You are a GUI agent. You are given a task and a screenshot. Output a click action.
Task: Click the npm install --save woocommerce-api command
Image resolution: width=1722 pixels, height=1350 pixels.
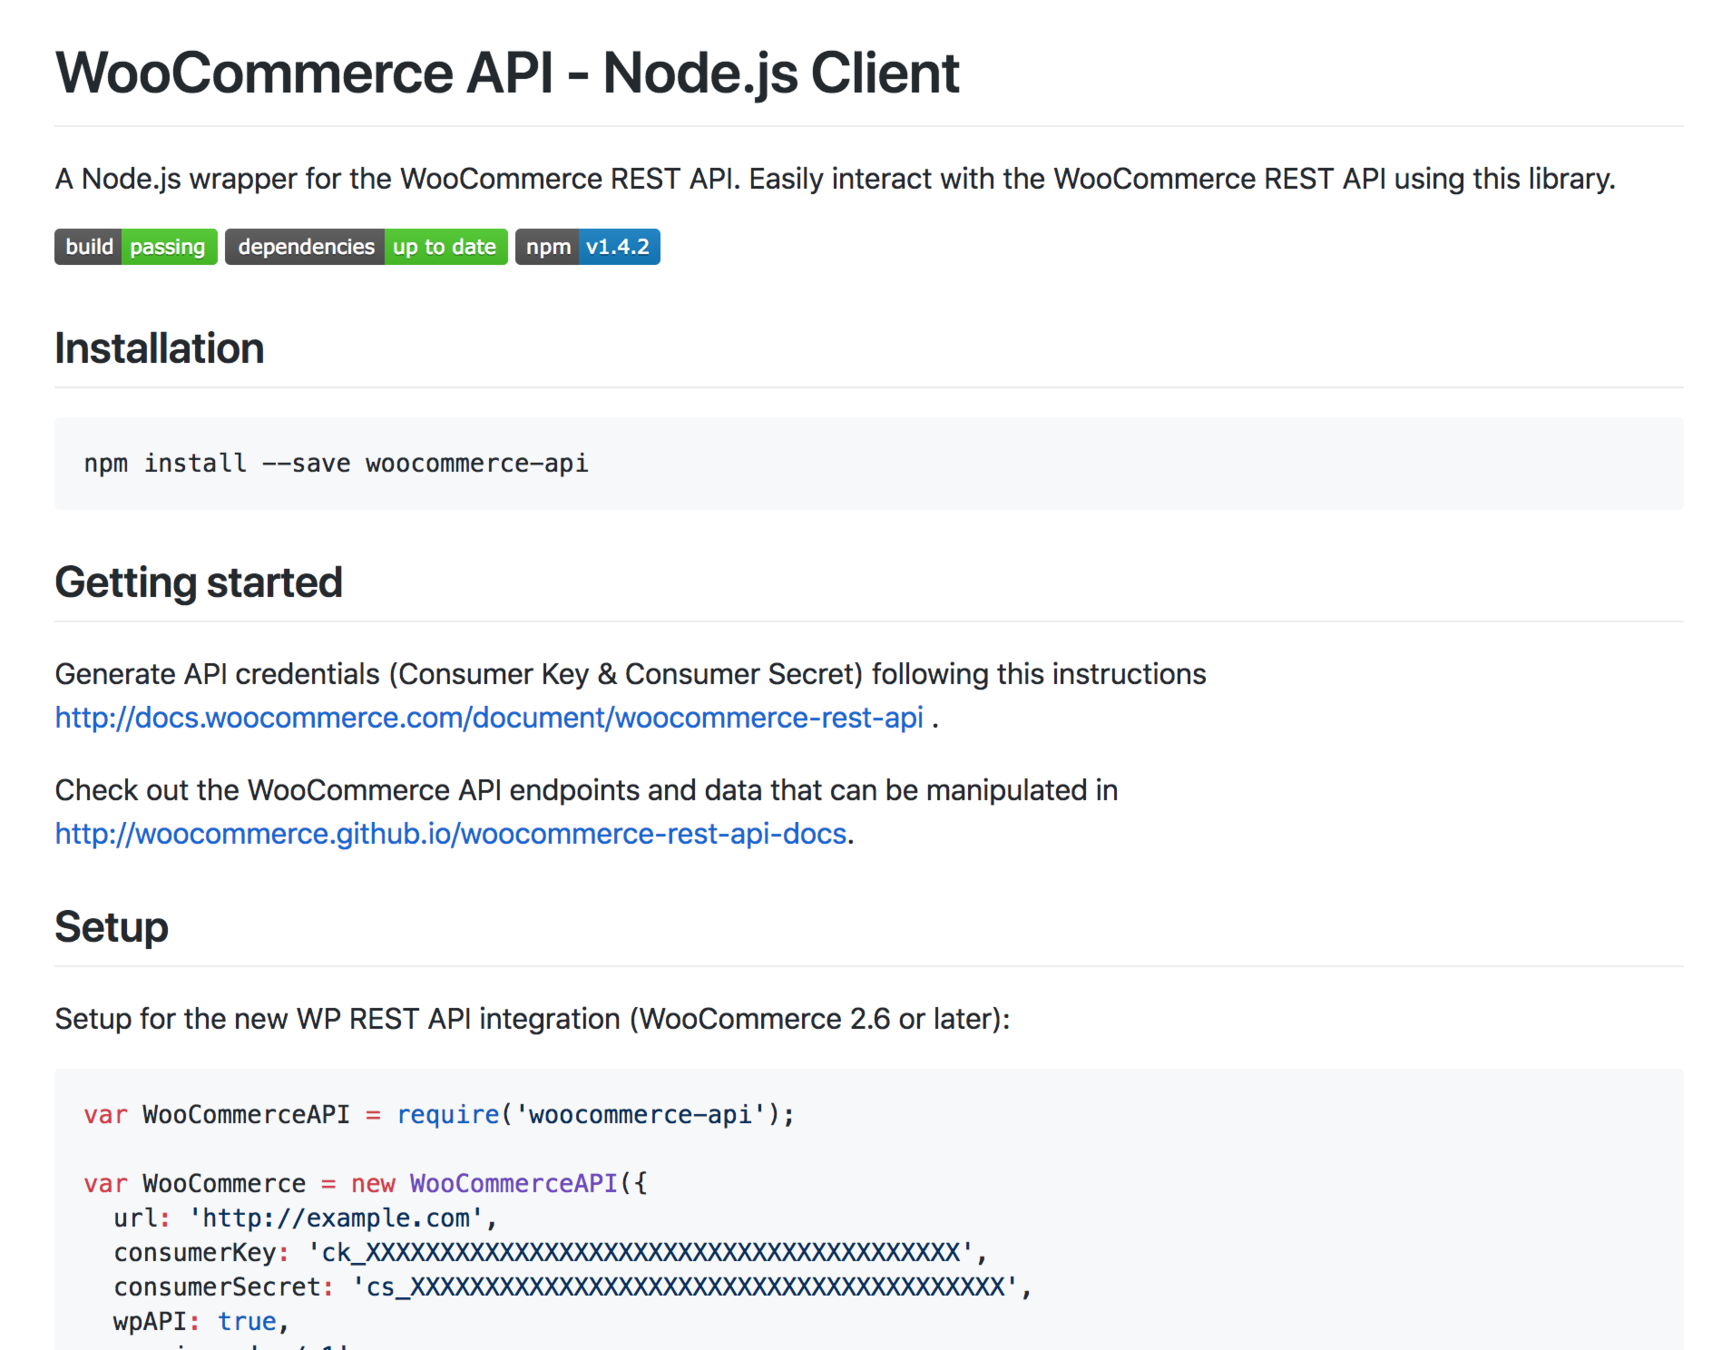pyautogui.click(x=336, y=463)
